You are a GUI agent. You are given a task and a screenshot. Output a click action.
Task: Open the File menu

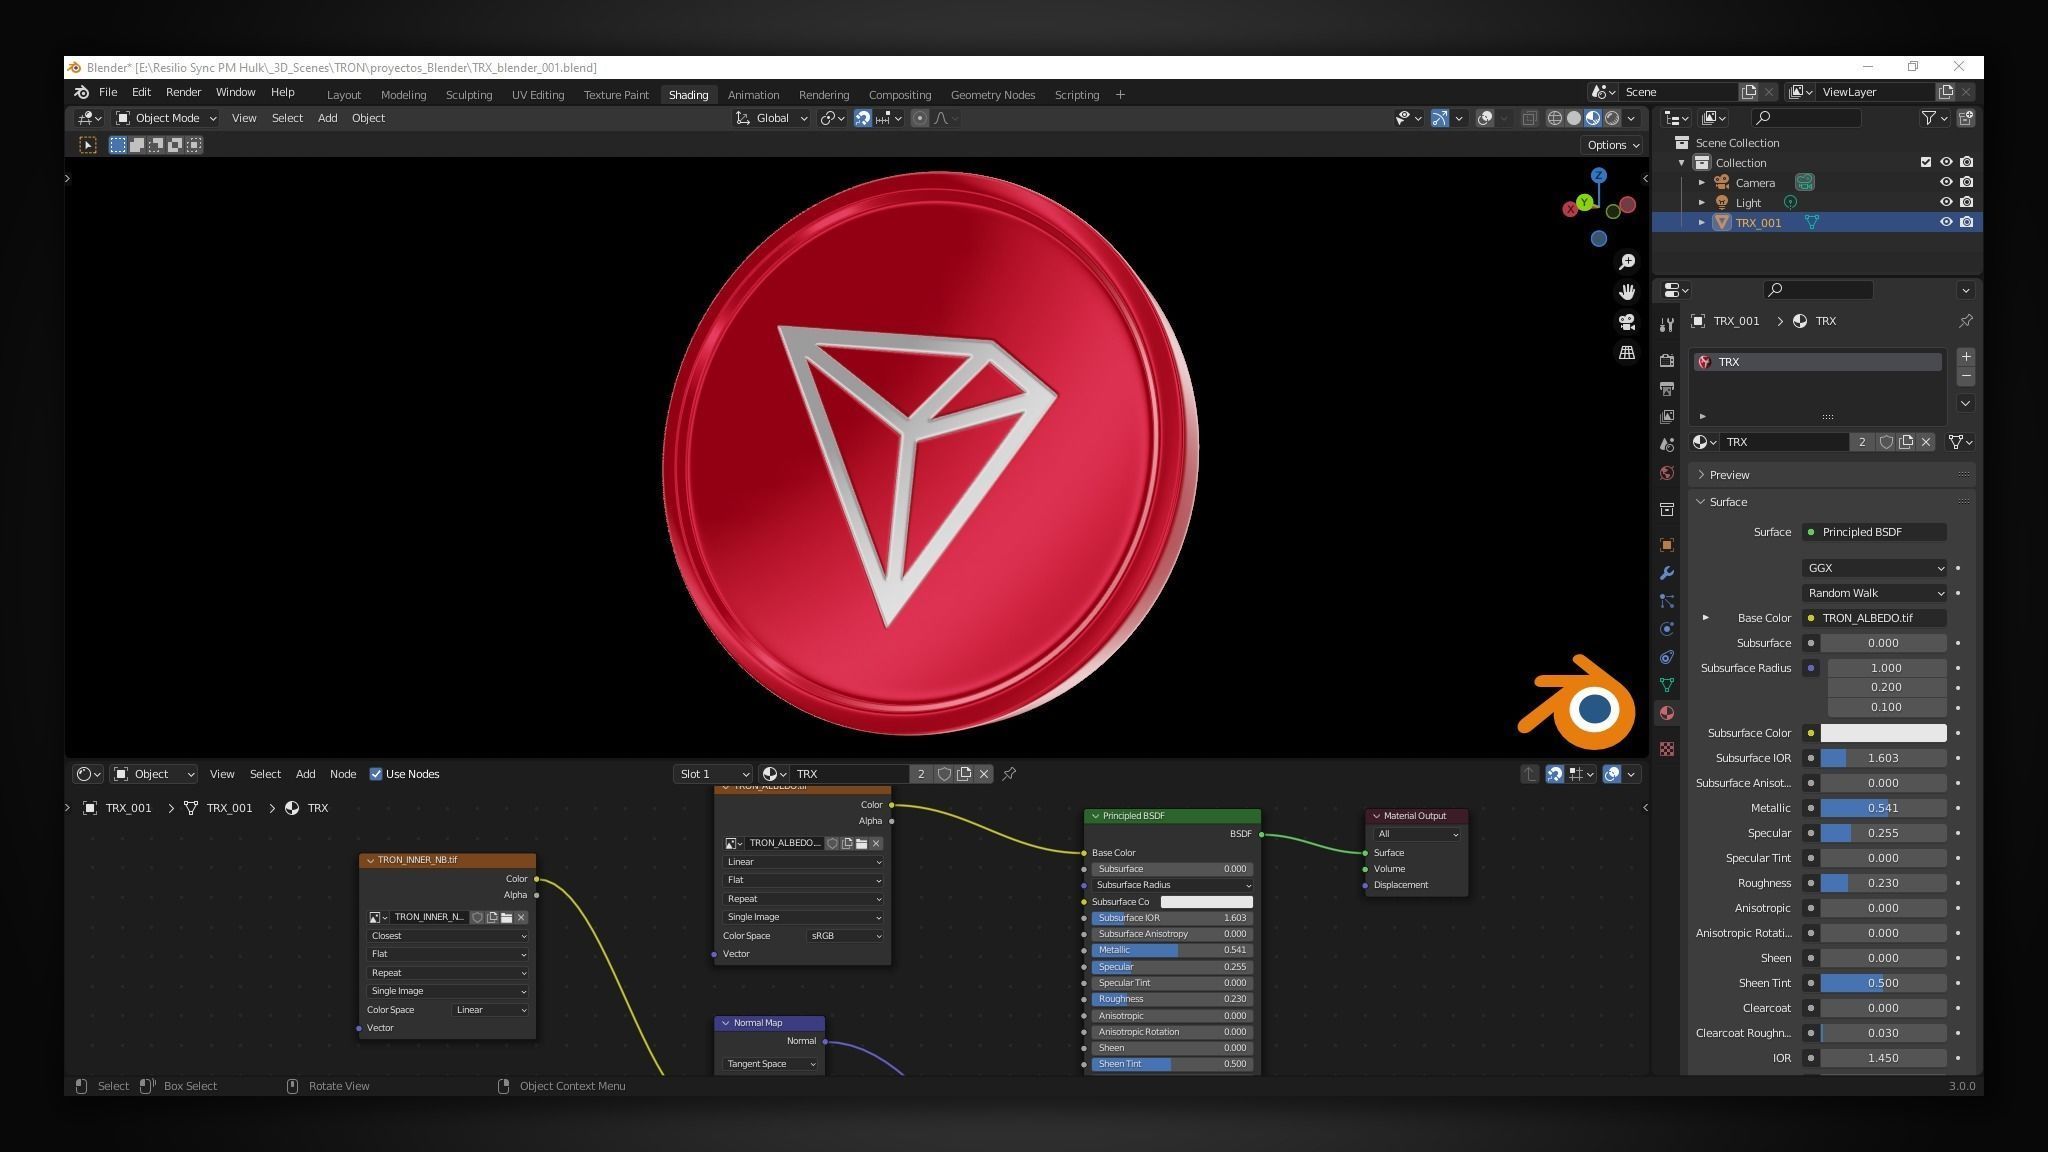coord(108,92)
